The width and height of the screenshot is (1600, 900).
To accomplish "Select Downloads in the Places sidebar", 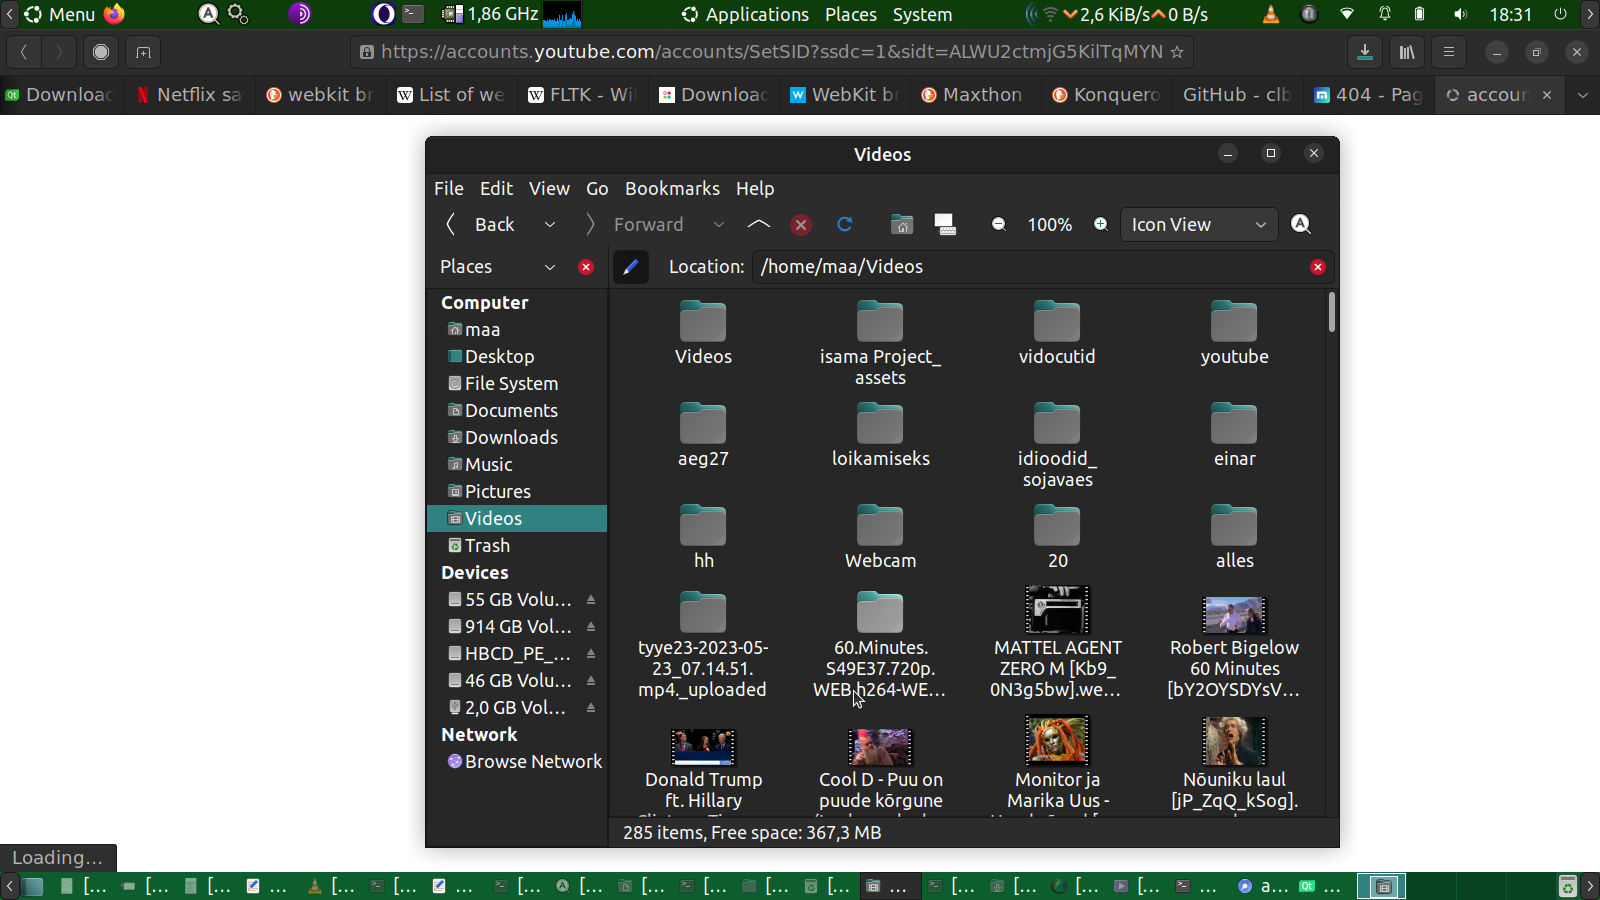I will pyautogui.click(x=511, y=438).
